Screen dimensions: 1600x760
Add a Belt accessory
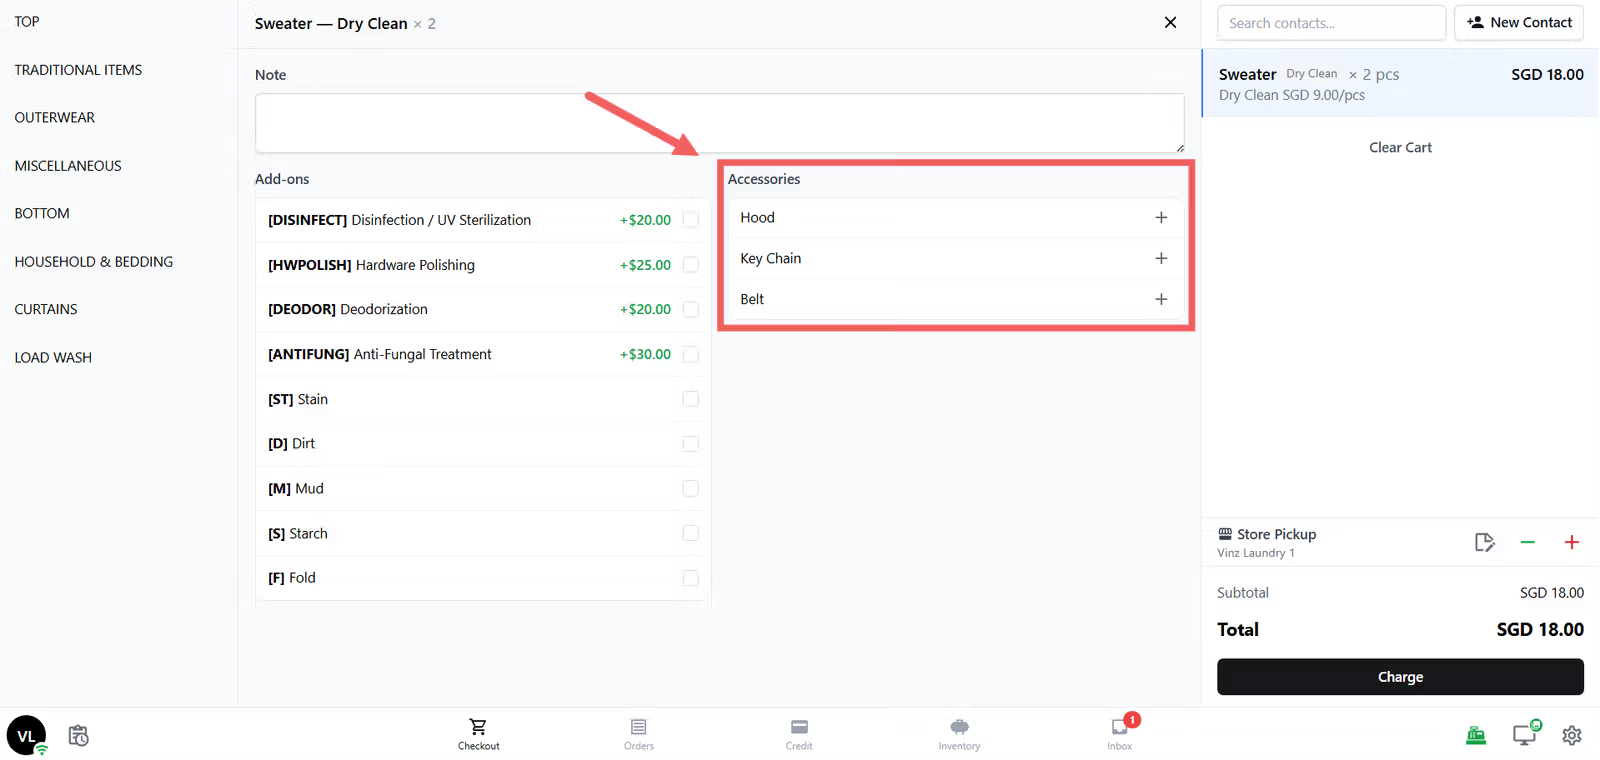[1161, 299]
